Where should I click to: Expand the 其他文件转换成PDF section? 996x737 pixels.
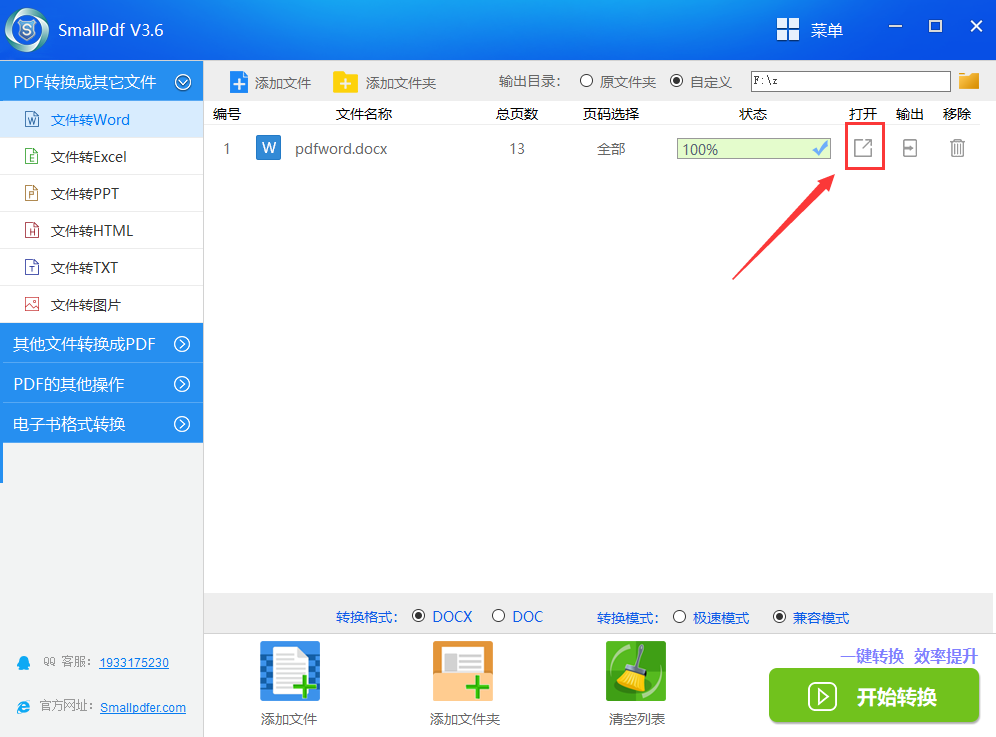pyautogui.click(x=182, y=344)
